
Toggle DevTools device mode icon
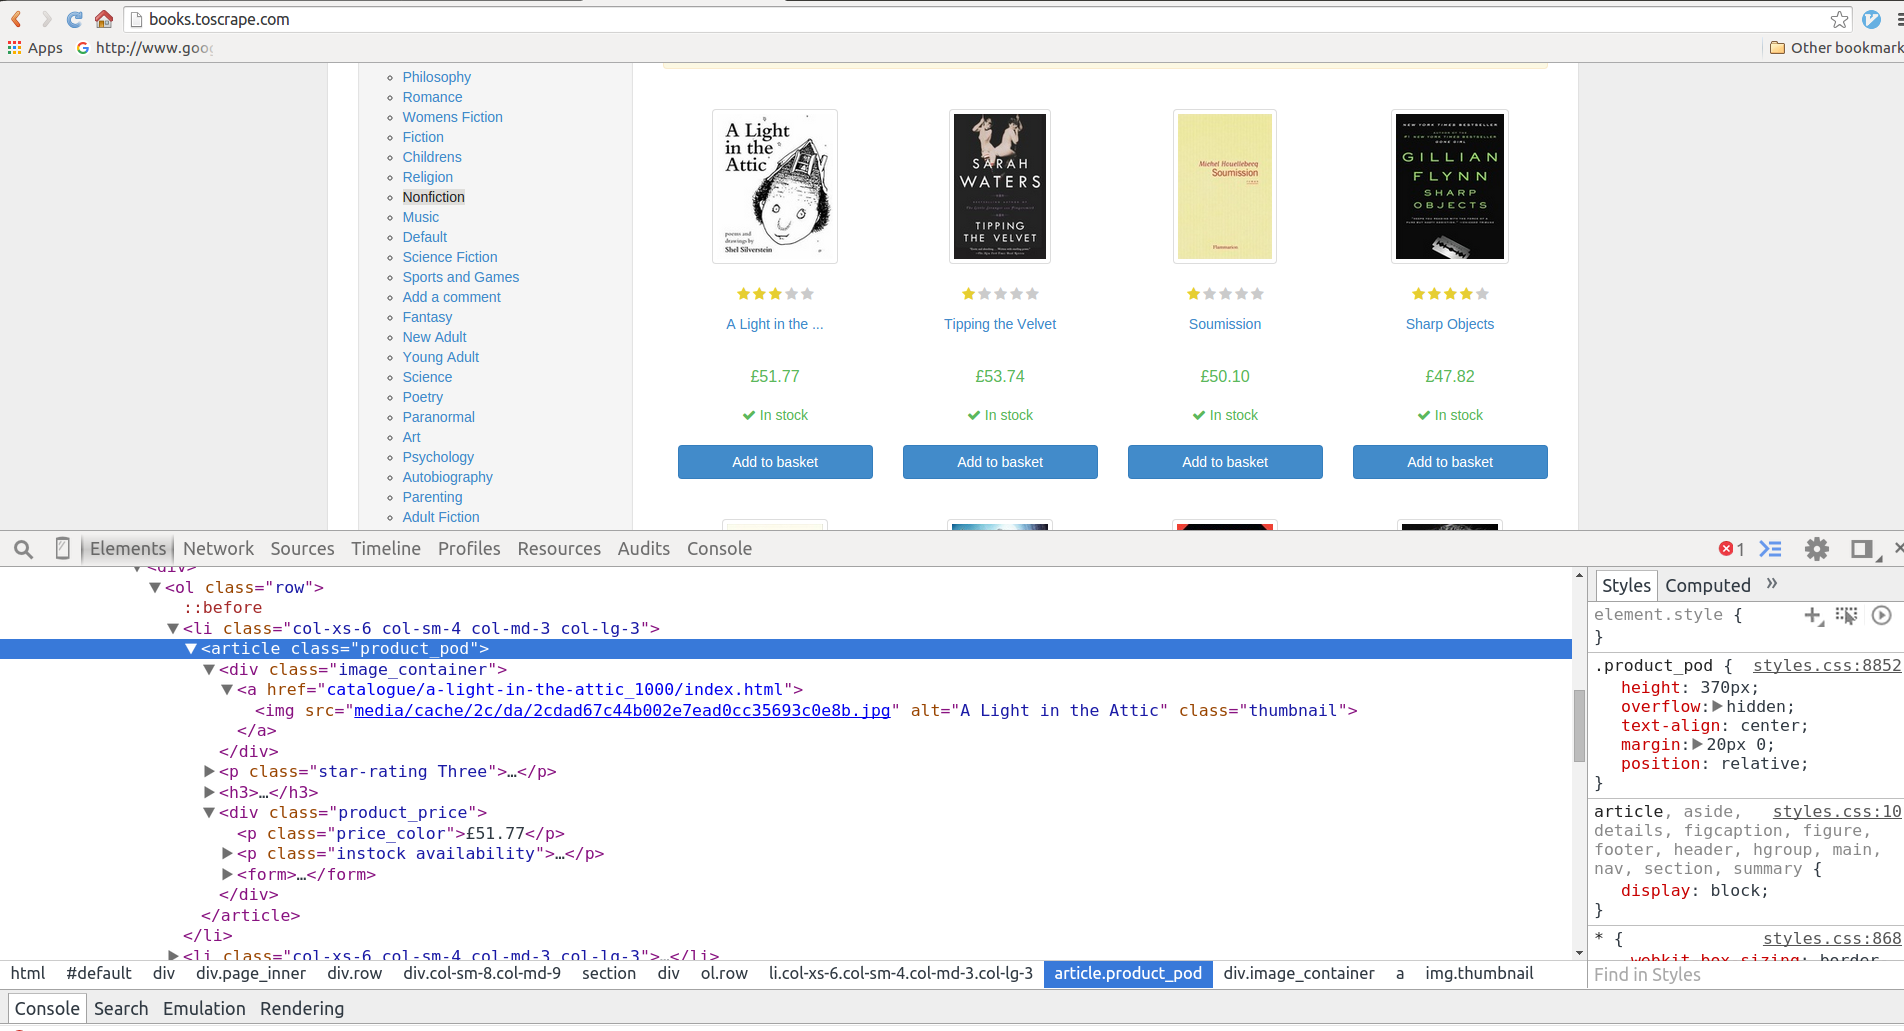pyautogui.click(x=62, y=548)
